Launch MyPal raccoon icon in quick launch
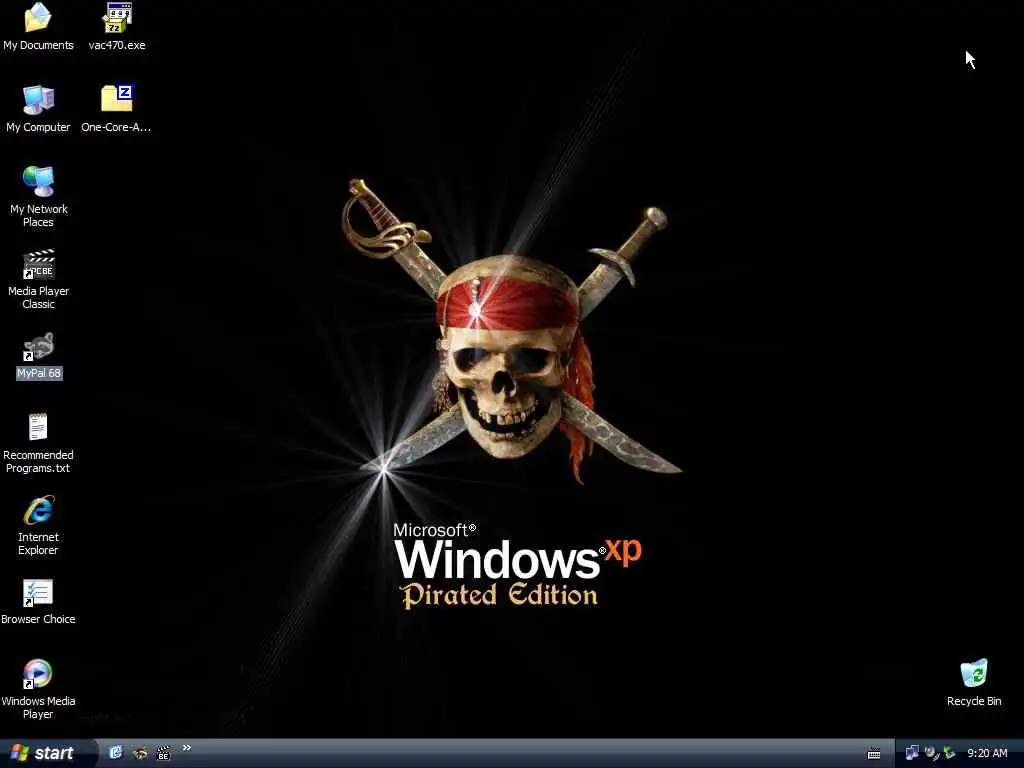The height and width of the screenshot is (768, 1024). point(140,753)
